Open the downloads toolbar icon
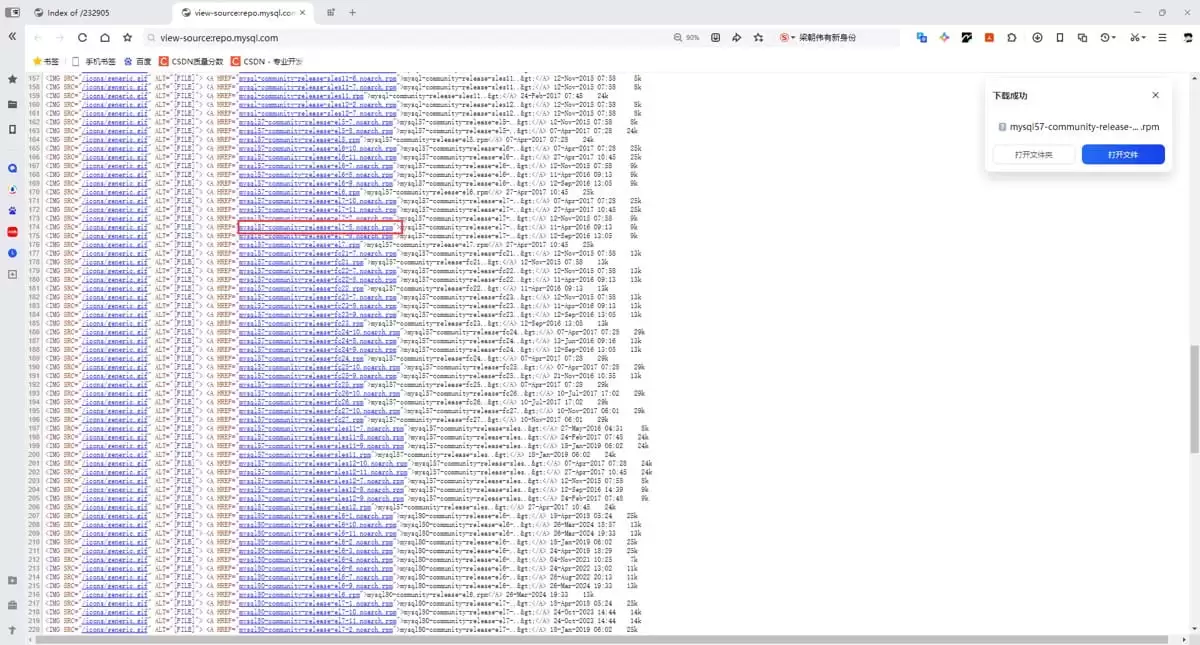 pos(1037,37)
